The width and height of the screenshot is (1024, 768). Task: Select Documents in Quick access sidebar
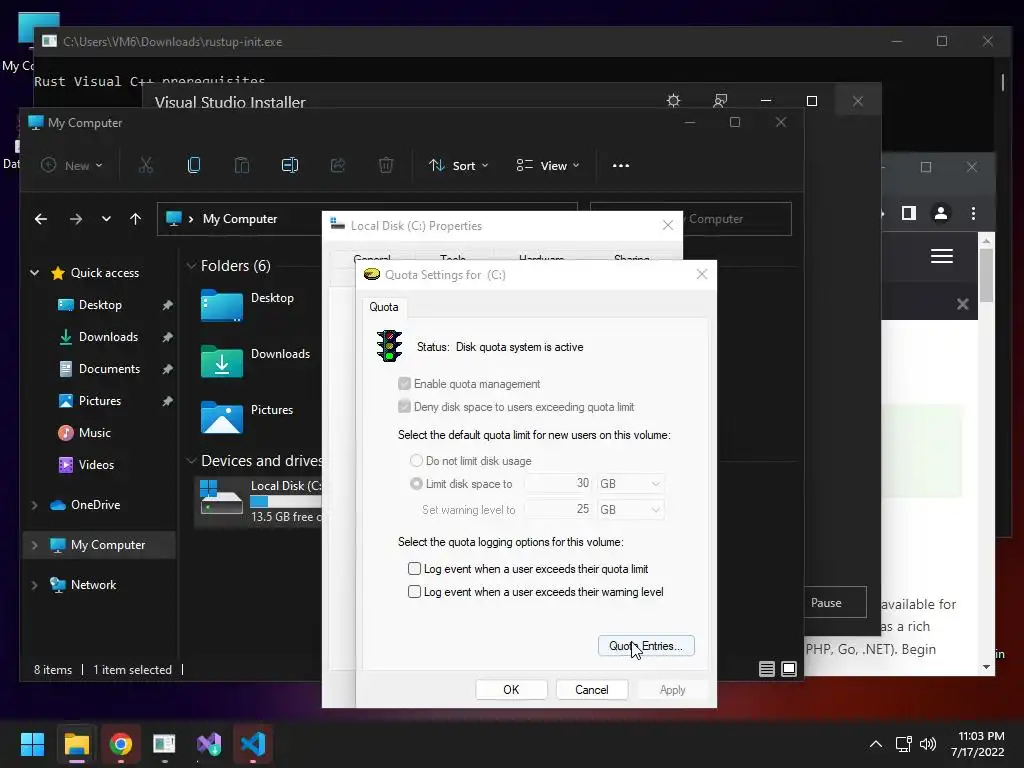coord(109,368)
